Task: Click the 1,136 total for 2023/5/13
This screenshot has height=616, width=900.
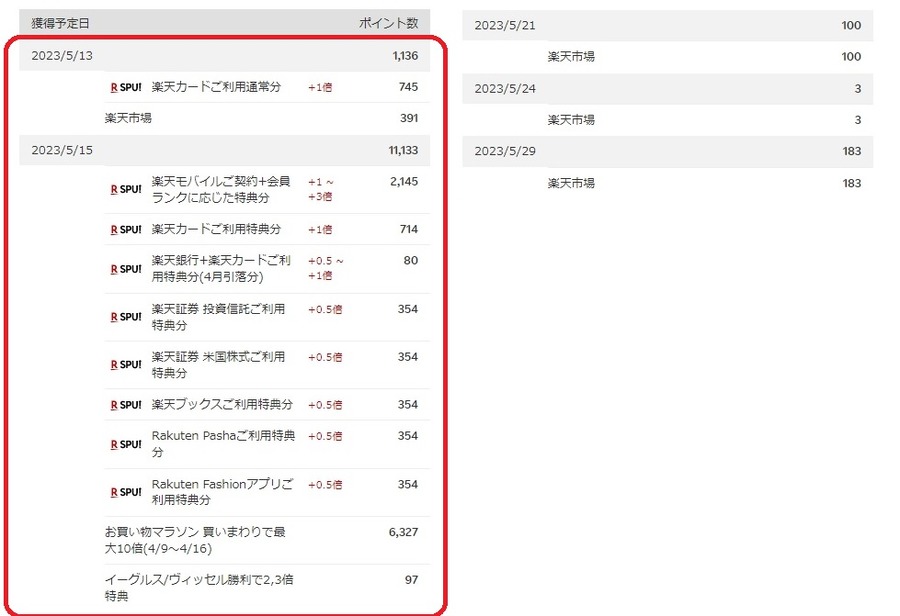Action: pos(405,56)
